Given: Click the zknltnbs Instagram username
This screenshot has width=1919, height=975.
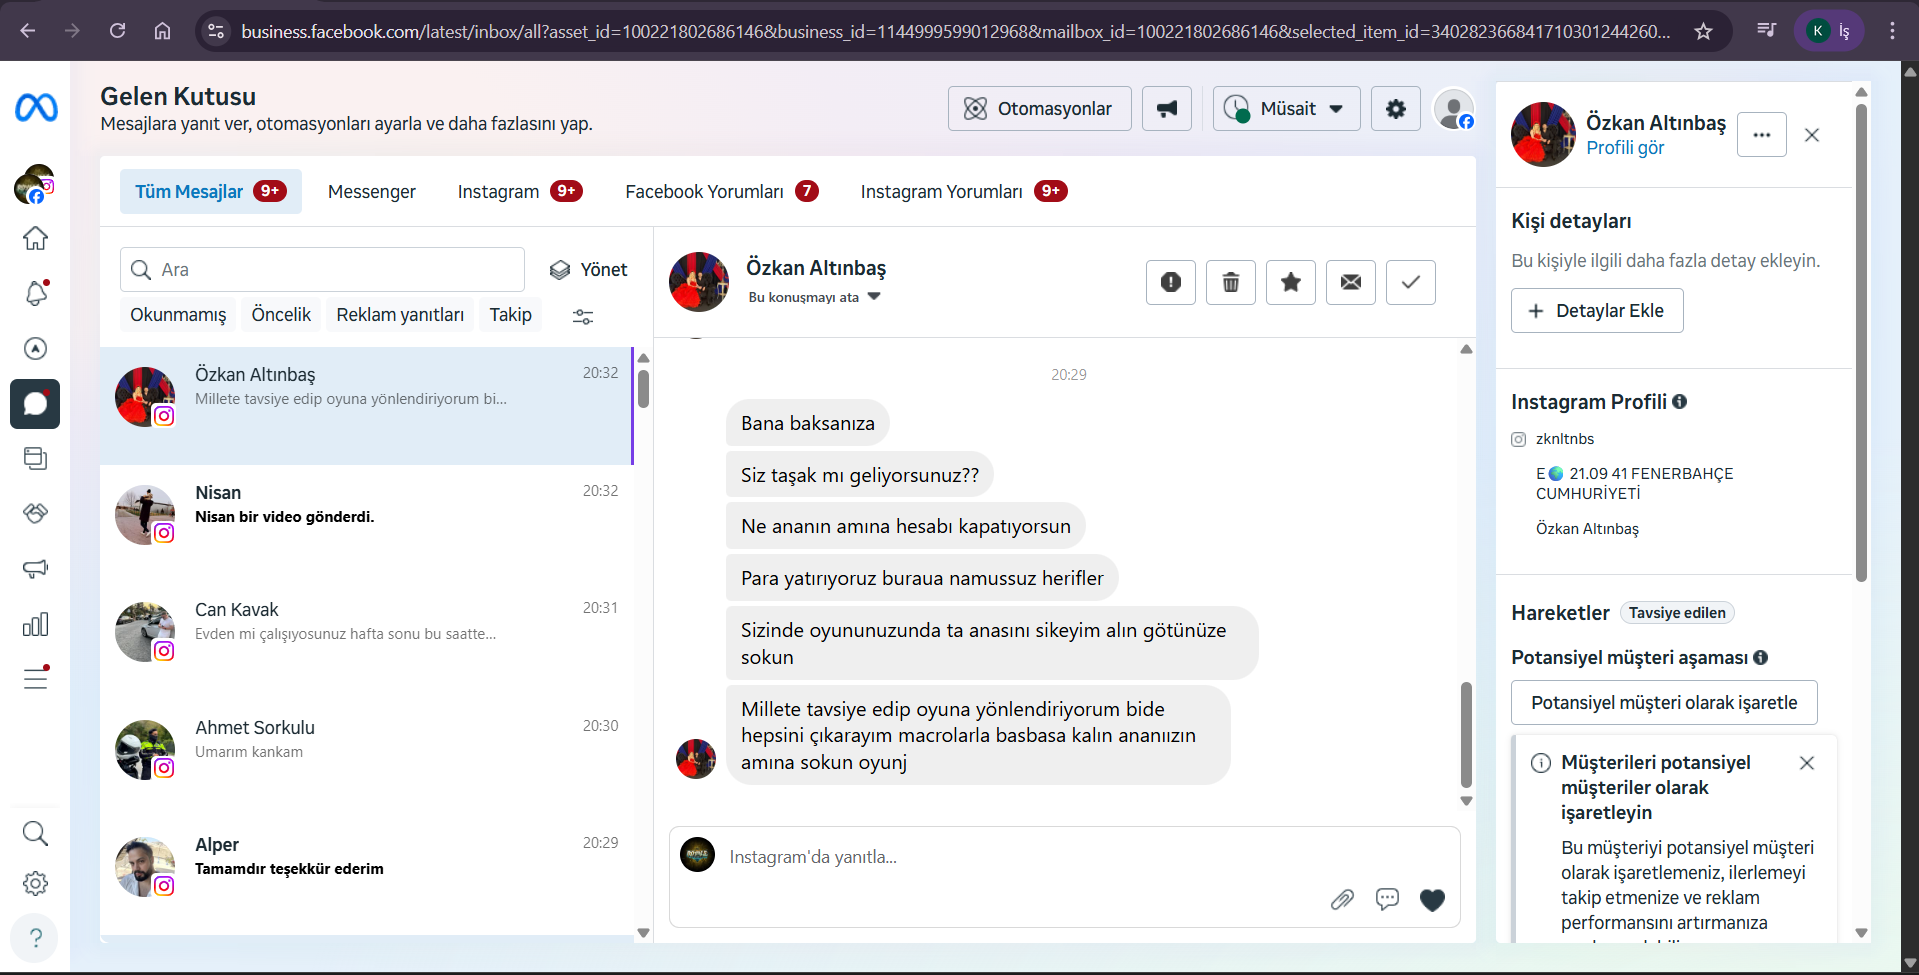Looking at the screenshot, I should tap(1565, 439).
